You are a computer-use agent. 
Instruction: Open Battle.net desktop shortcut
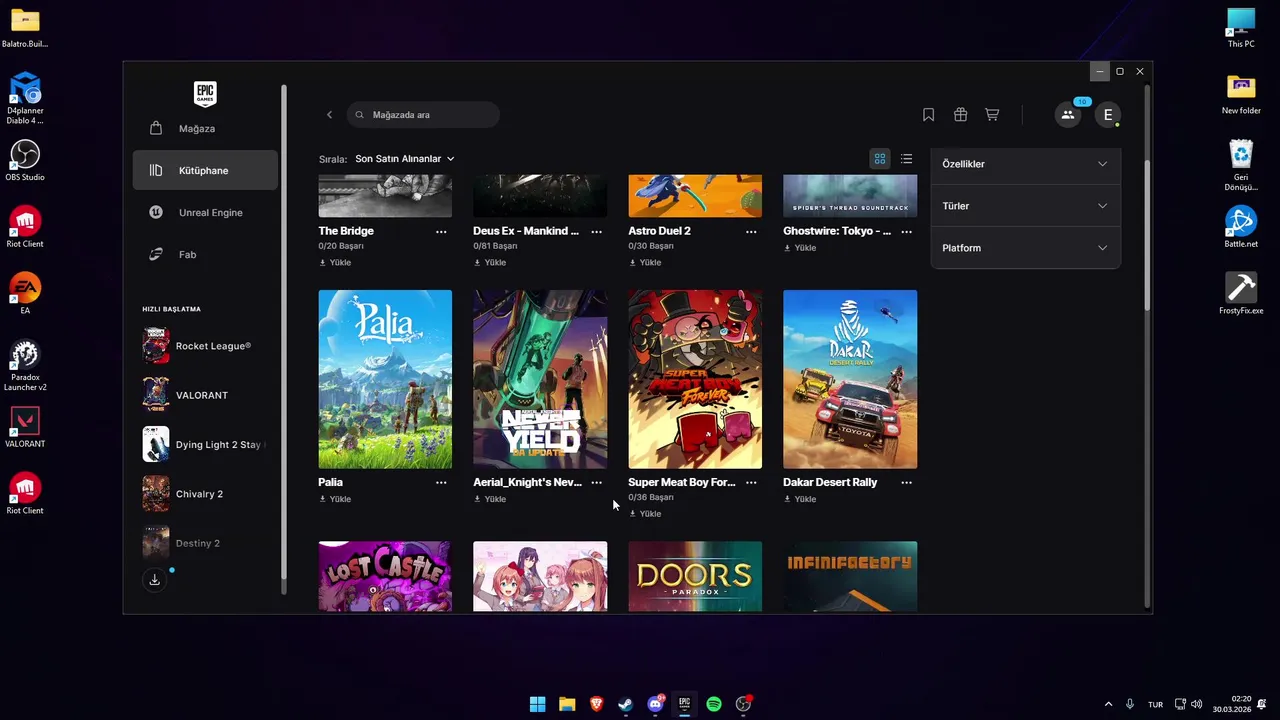tap(1241, 227)
